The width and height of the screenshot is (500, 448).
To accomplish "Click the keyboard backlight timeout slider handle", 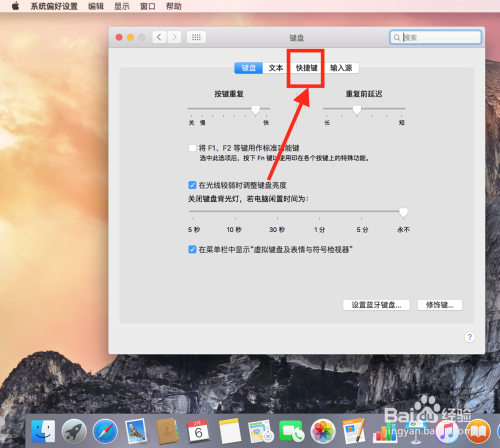I will 403,213.
